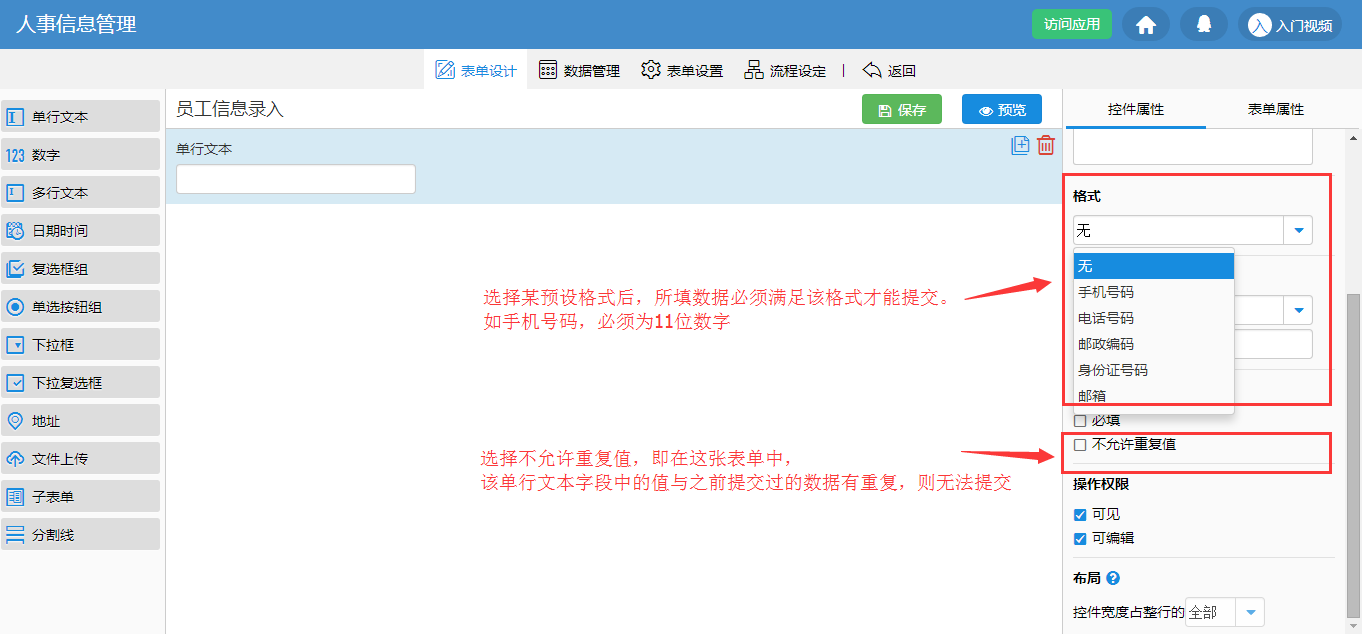This screenshot has width=1362, height=634.
Task: Open the 表单设置 tab
Action: tap(682, 71)
